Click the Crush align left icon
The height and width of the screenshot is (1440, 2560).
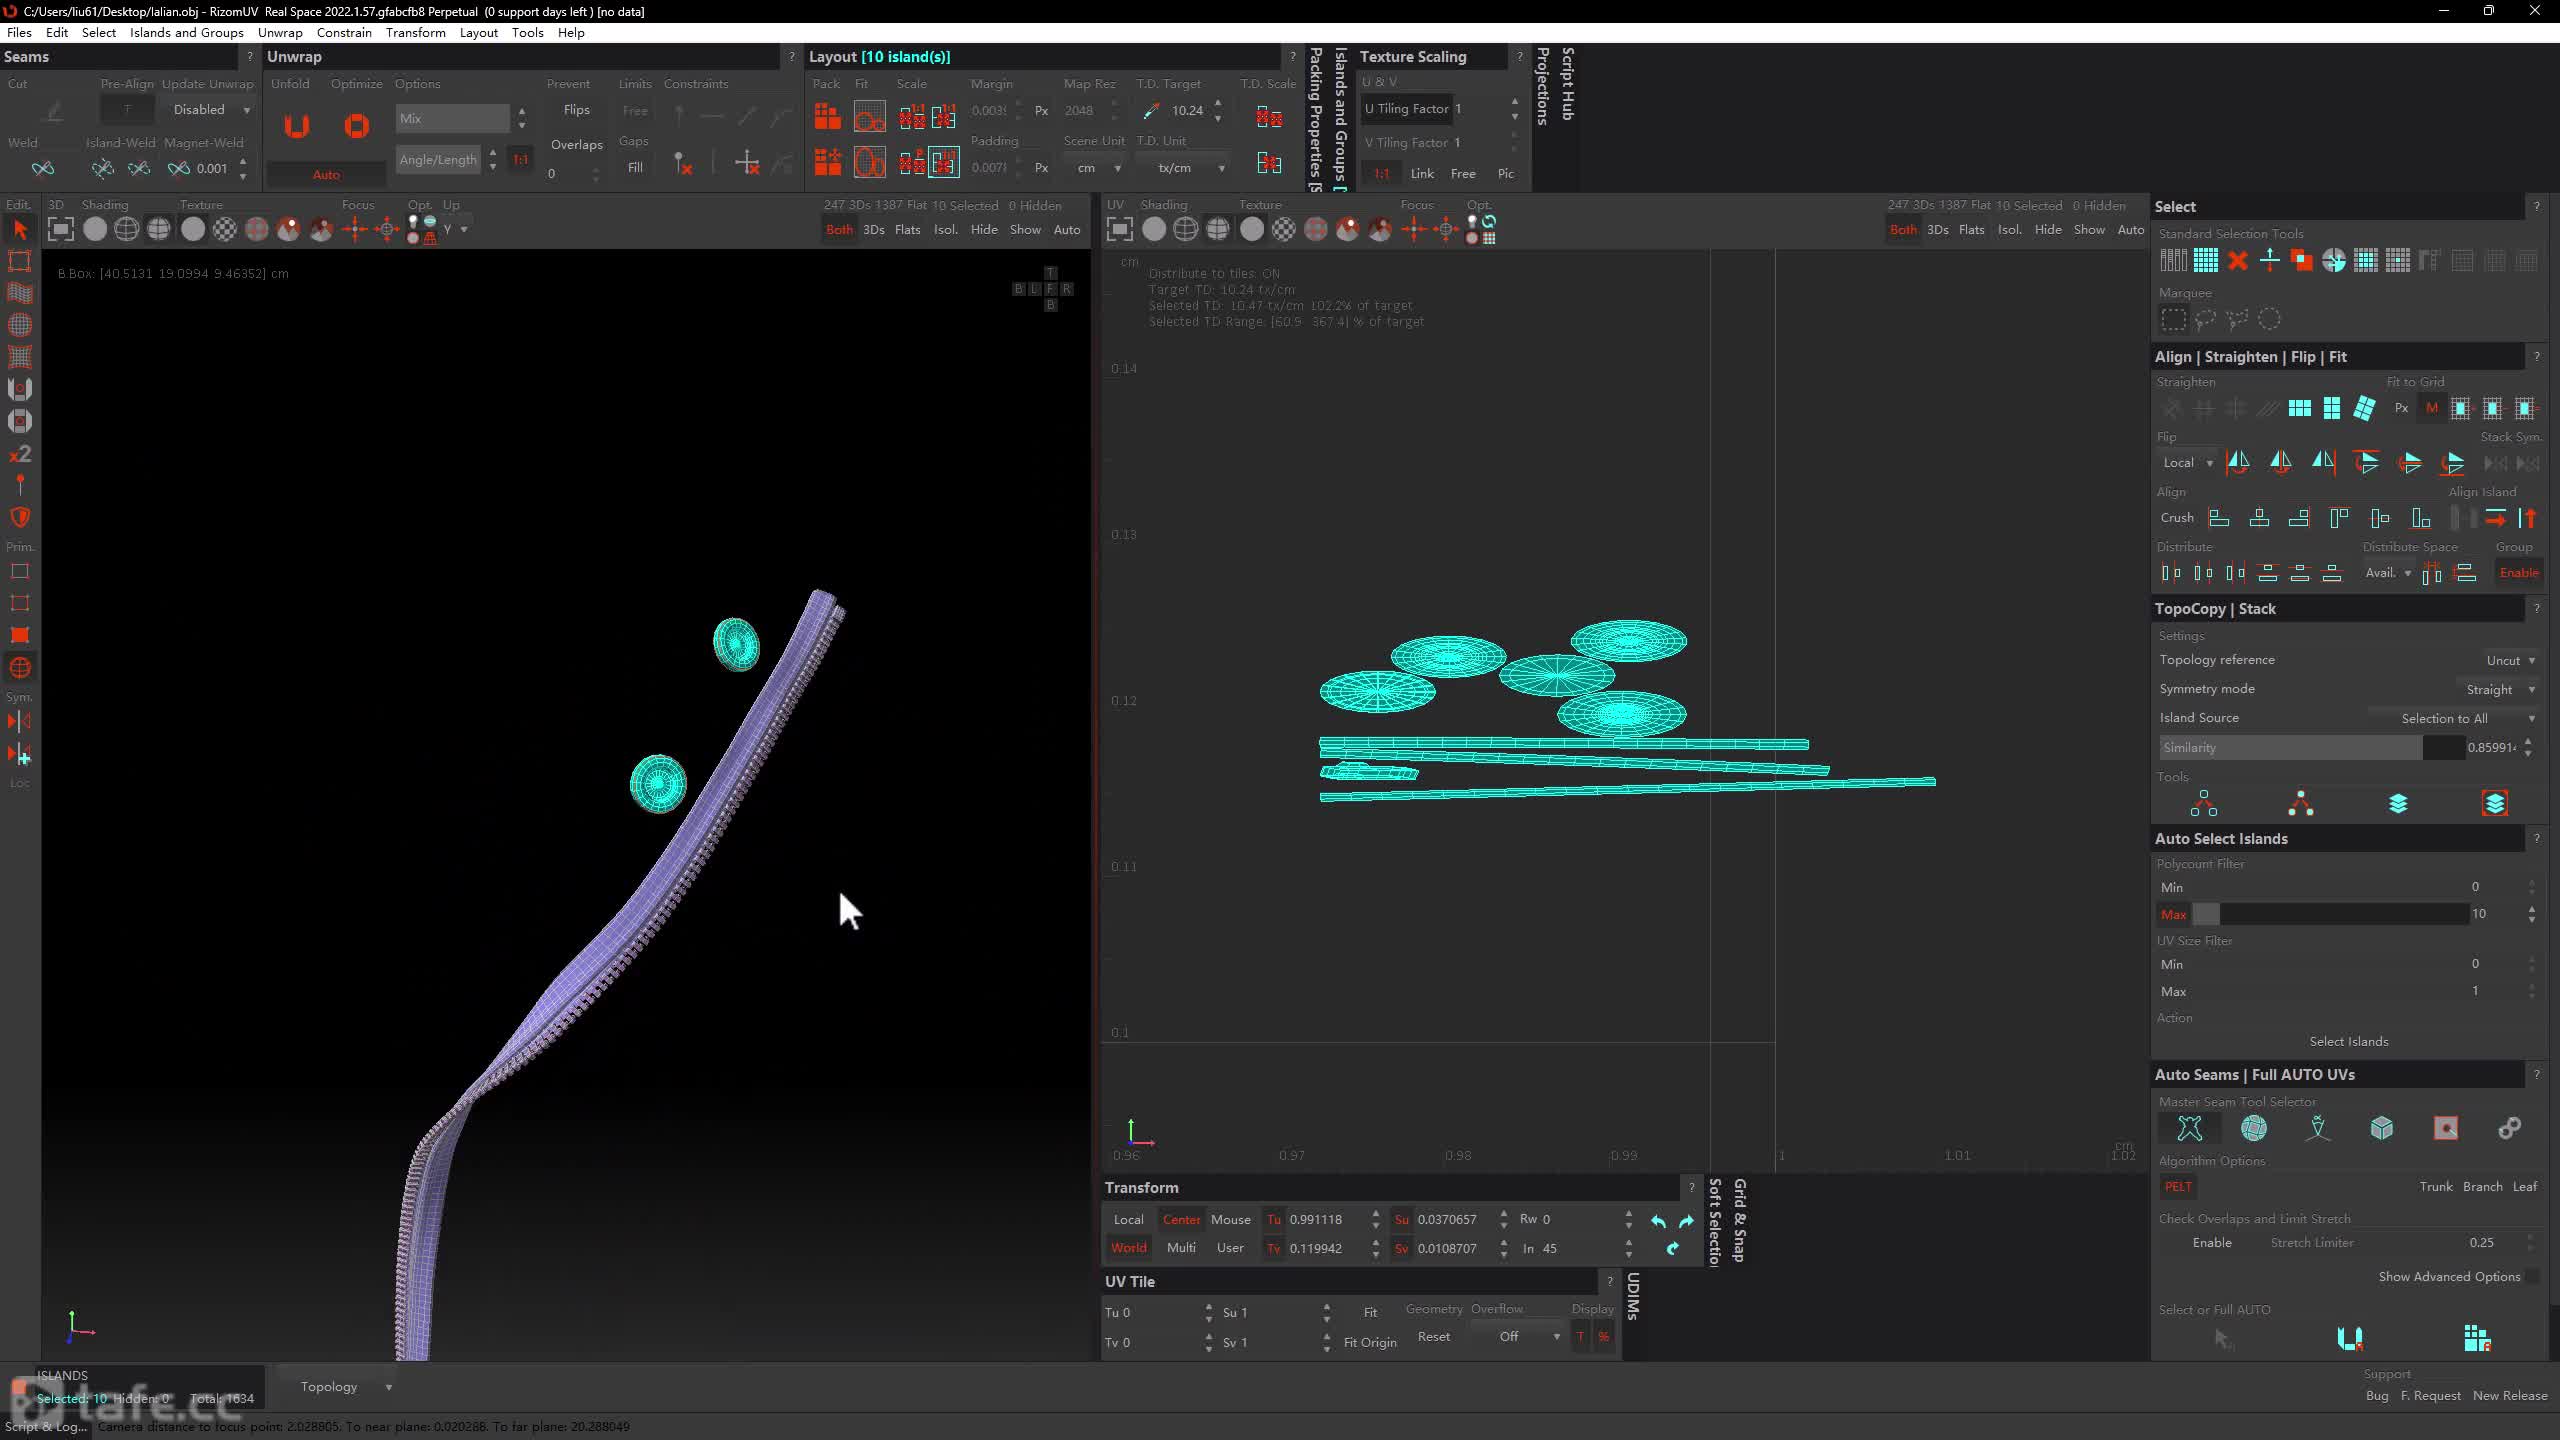click(x=2219, y=518)
